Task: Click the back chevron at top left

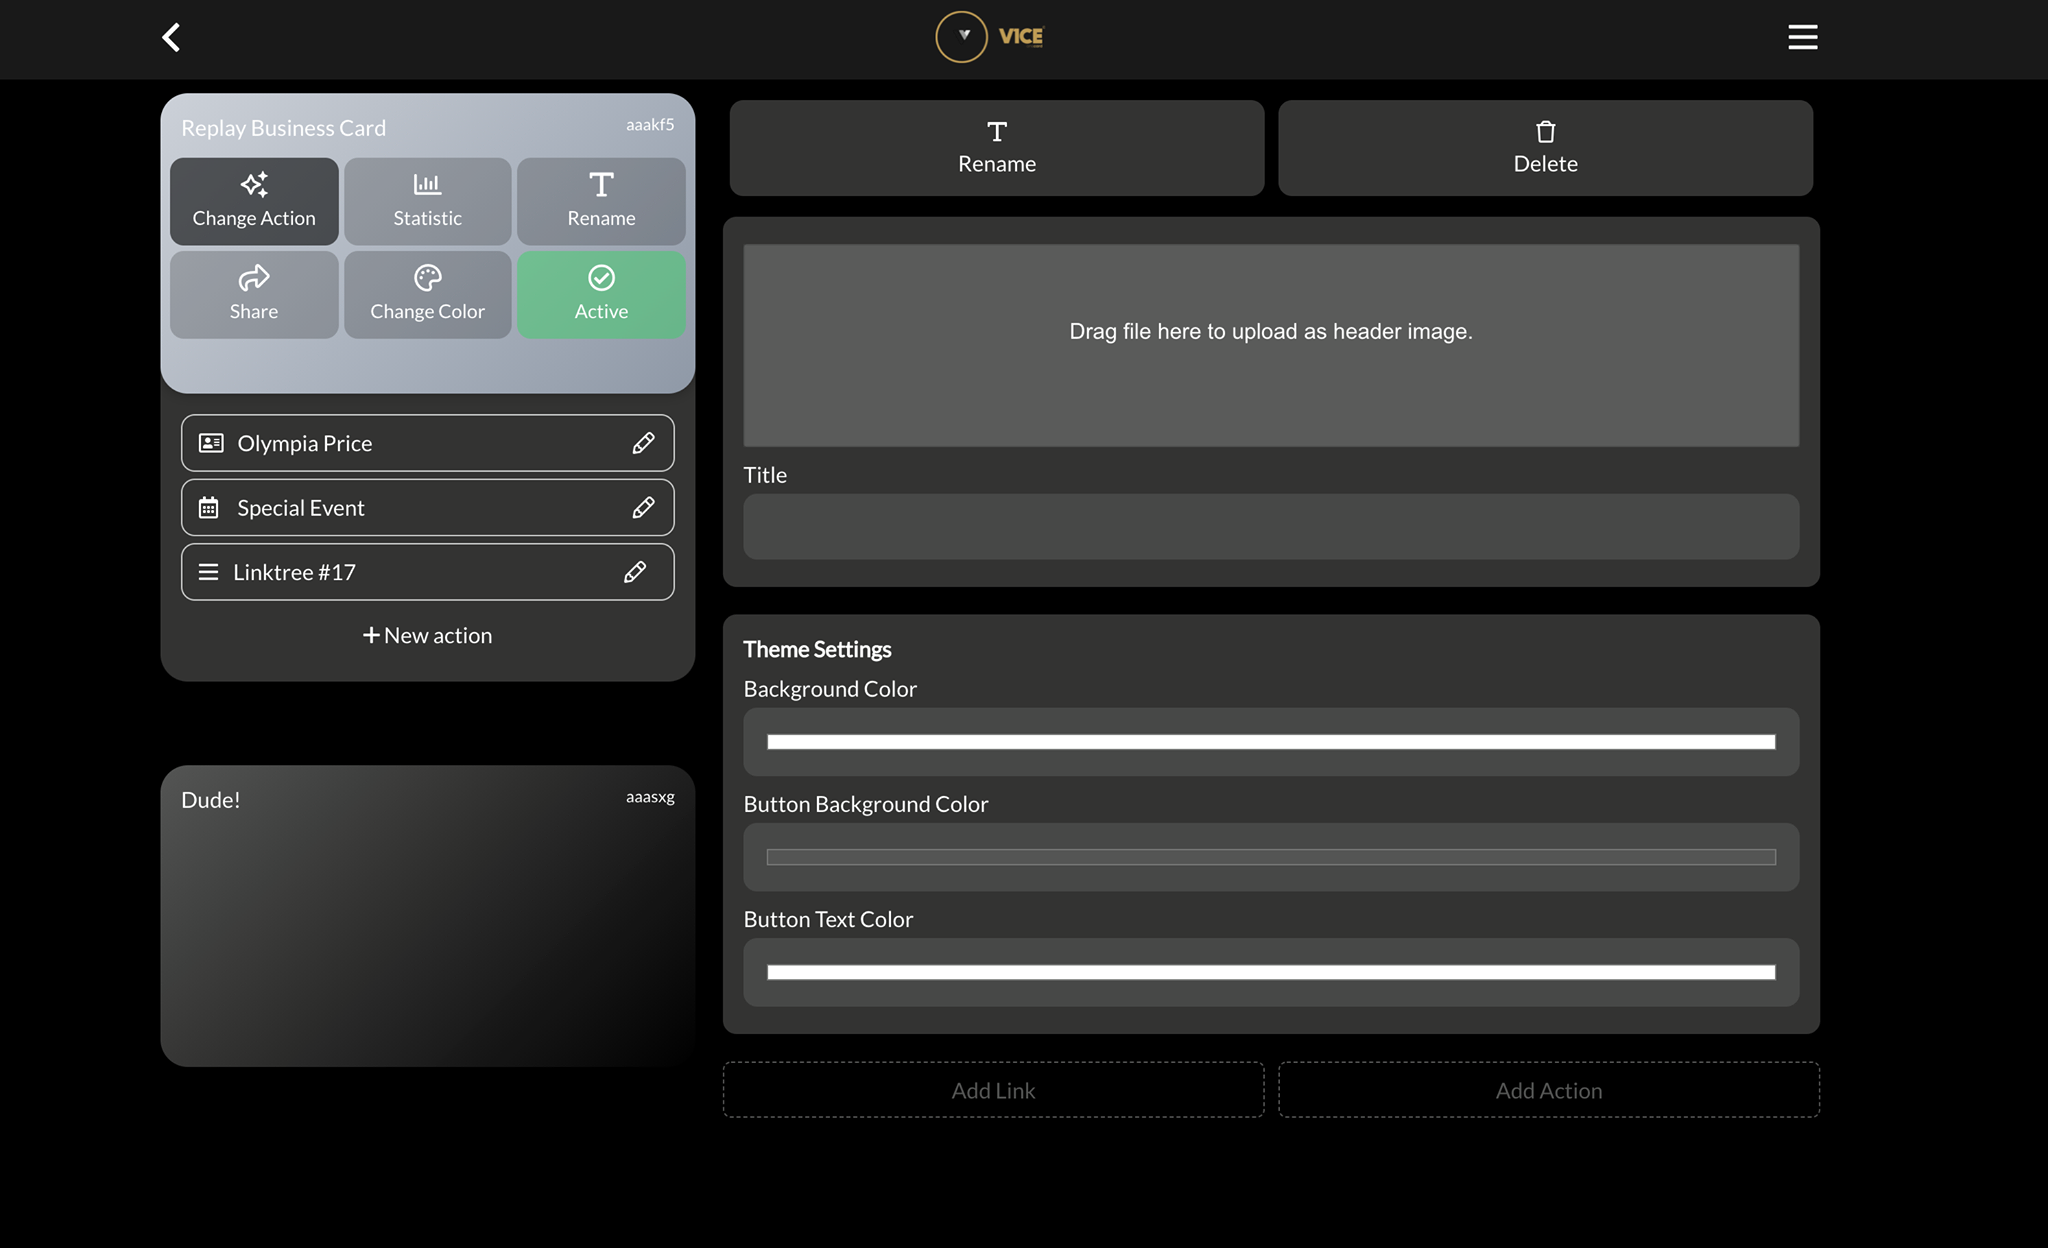Action: (x=171, y=36)
